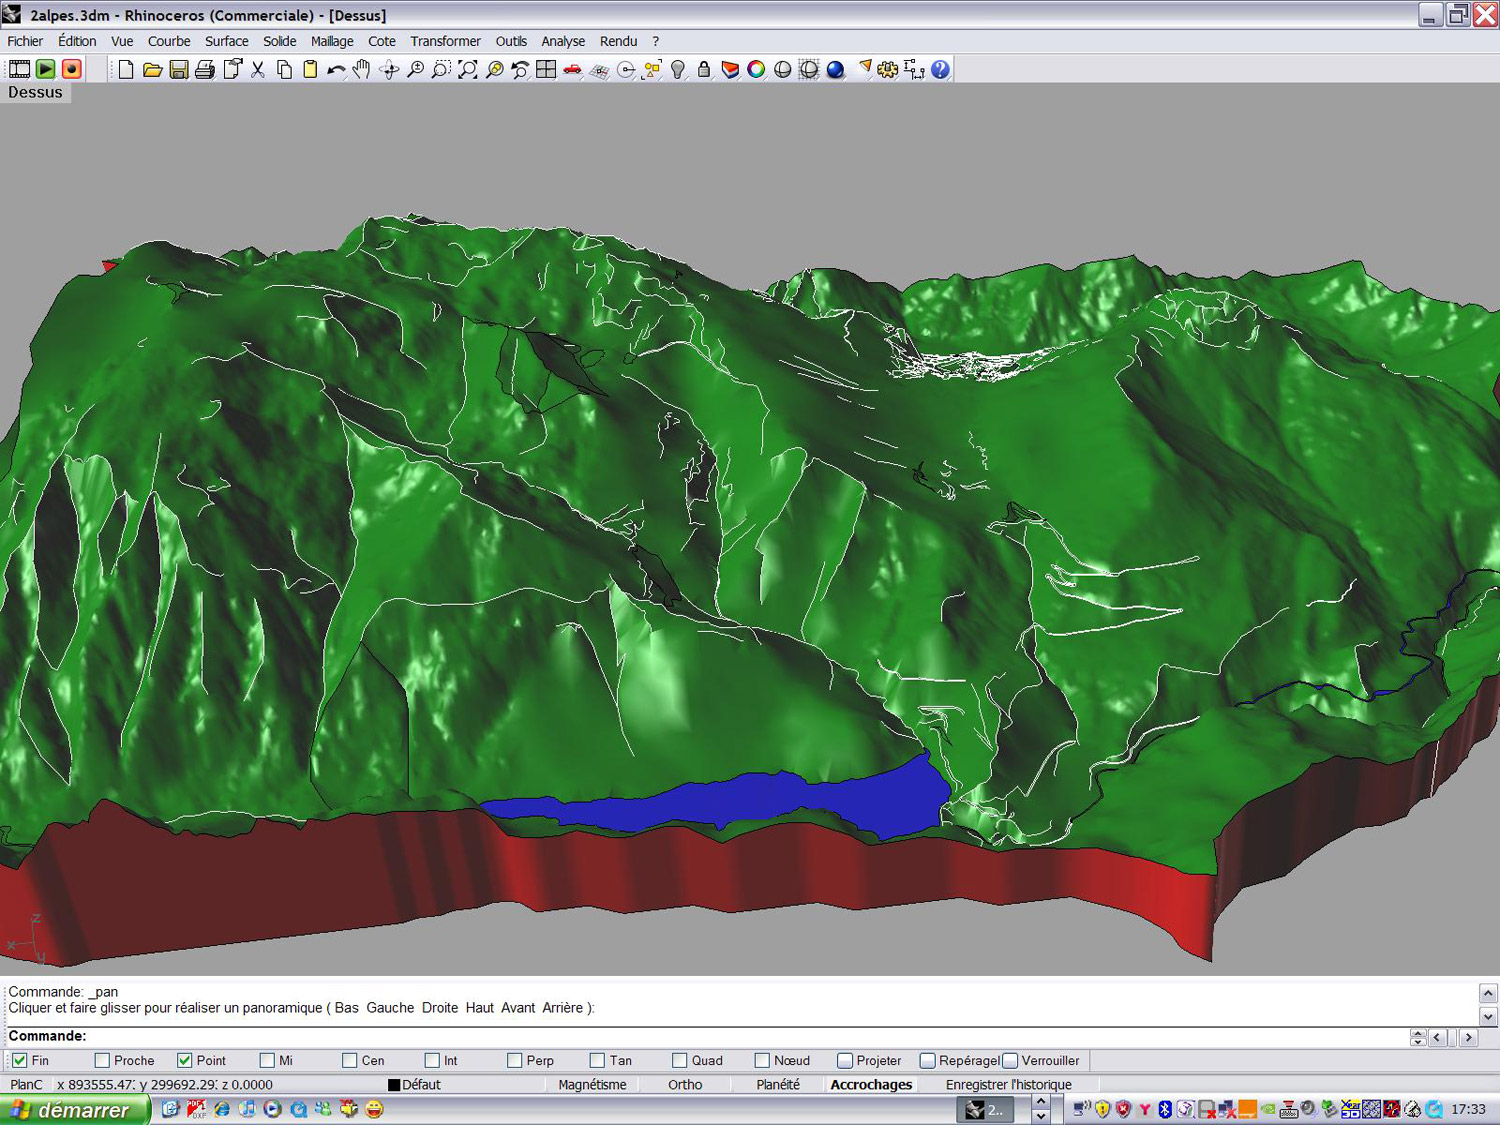Toggle Ortho mode in the status bar
1500x1125 pixels.
pos(685,1084)
